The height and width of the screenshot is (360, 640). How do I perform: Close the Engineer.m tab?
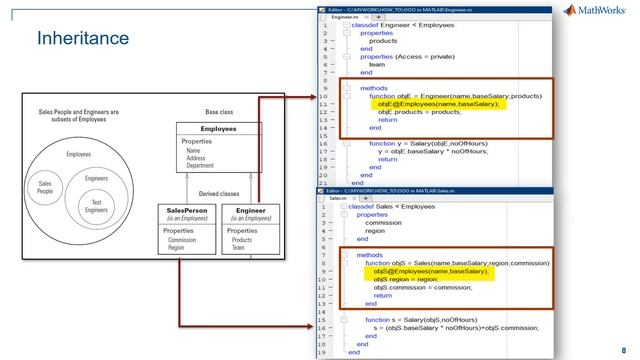[x=366, y=17]
